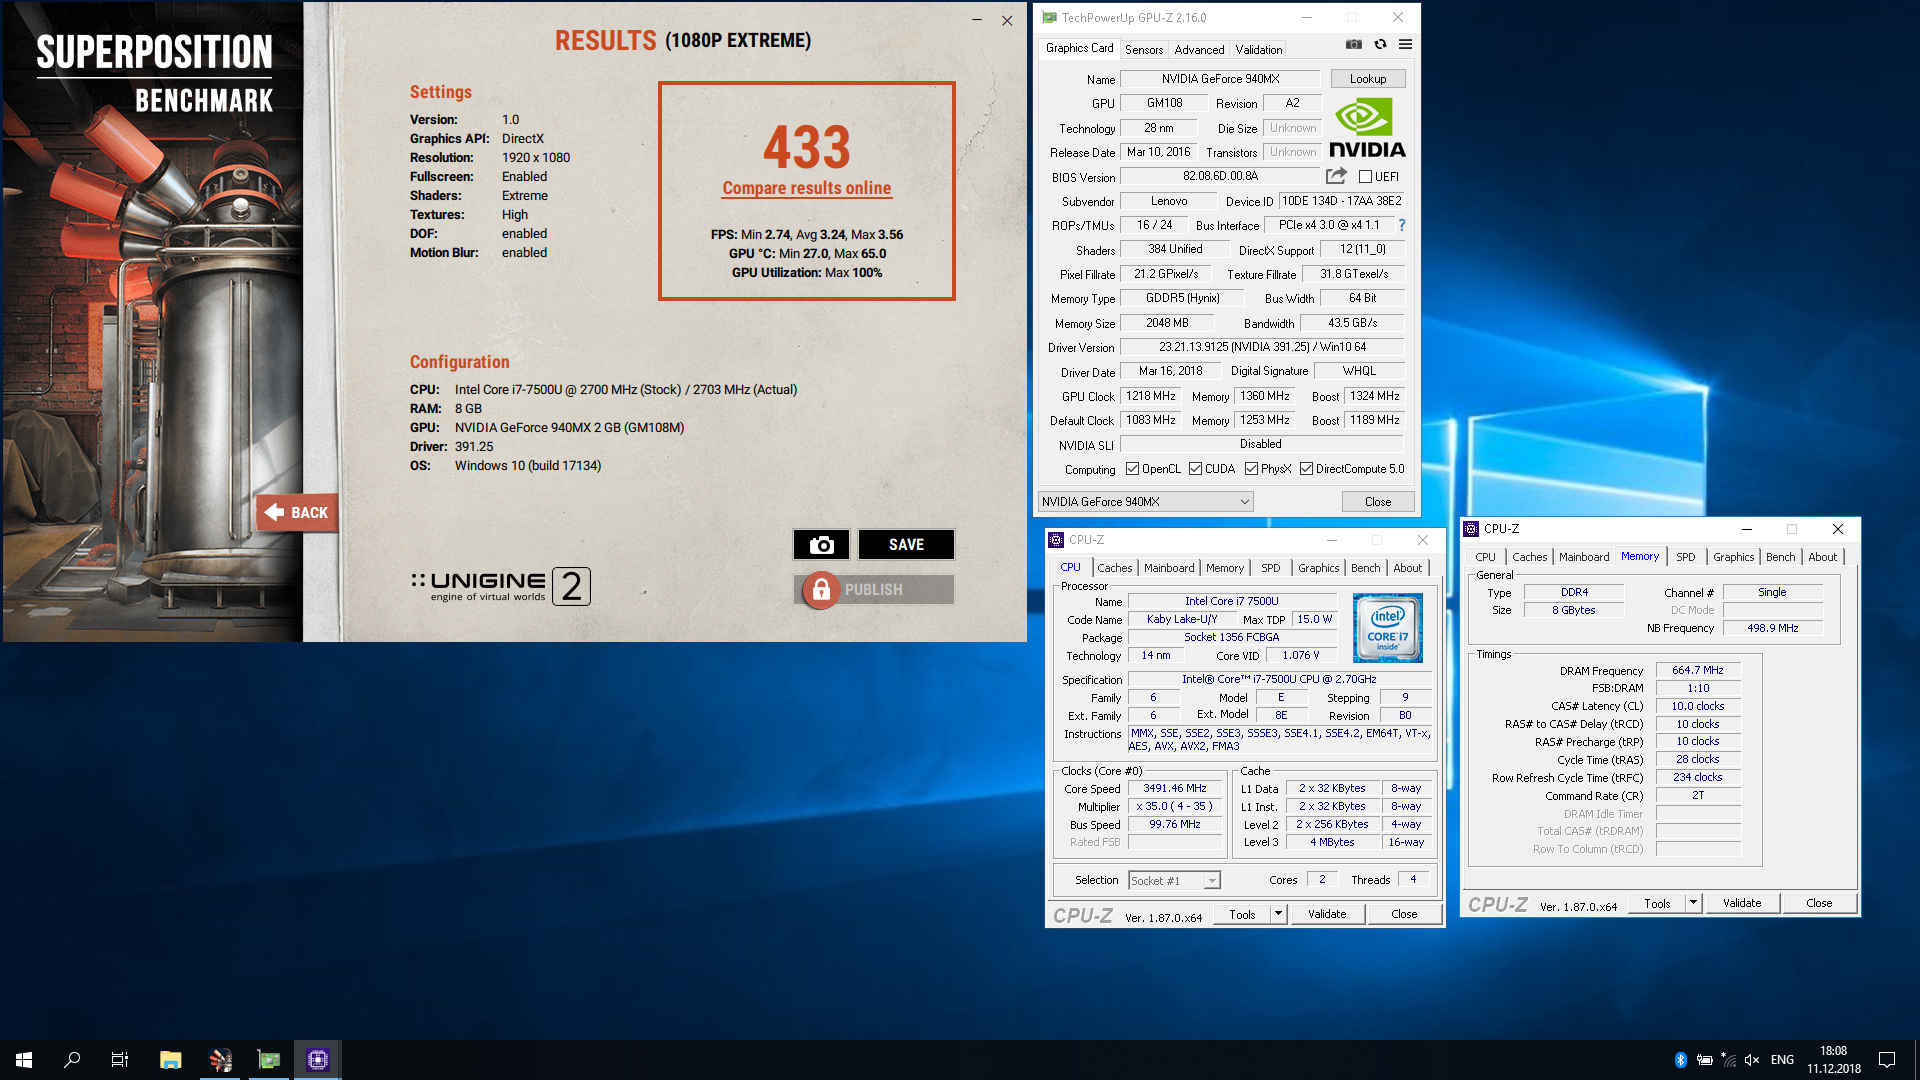Expand the Tools dropdown arrow in the CPU tab window

(1278, 914)
